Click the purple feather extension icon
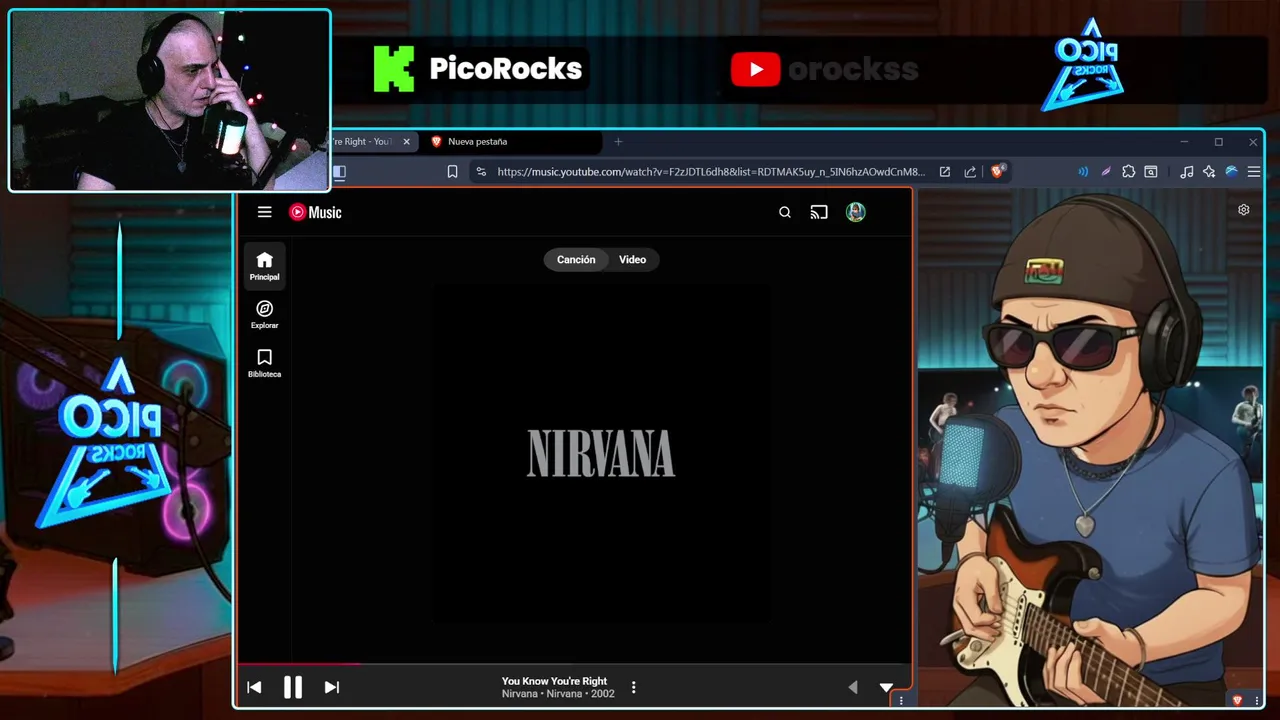1280x720 pixels. tap(1106, 172)
